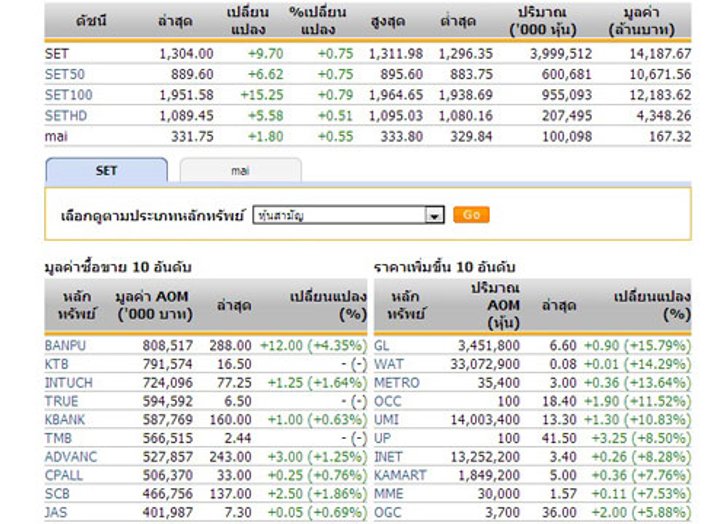Click OGC last price 36.00

pos(559,513)
